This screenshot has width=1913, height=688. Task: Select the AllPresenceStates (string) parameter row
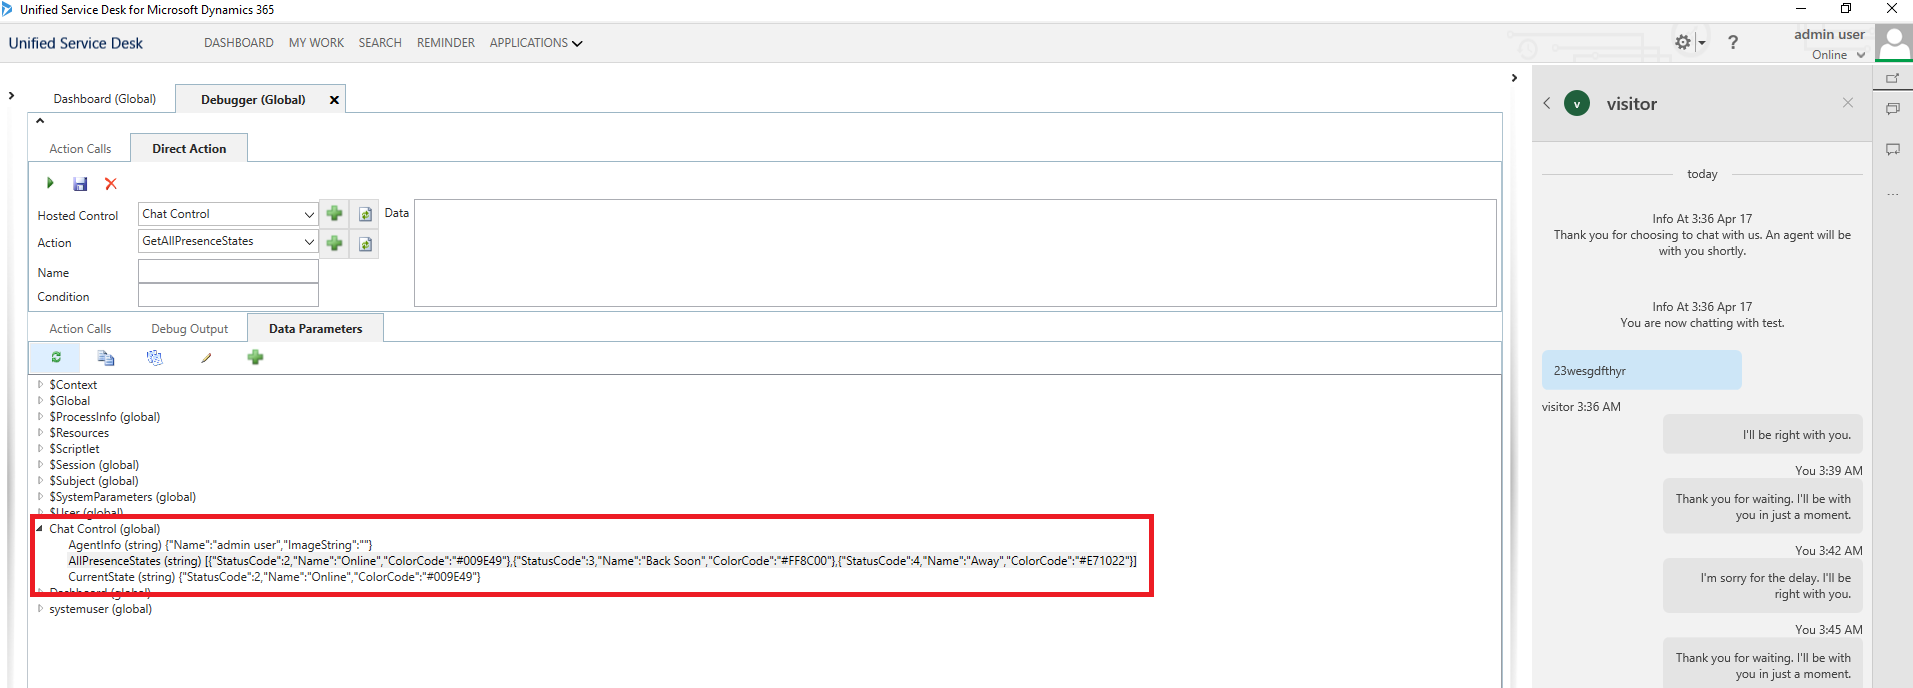(x=602, y=561)
